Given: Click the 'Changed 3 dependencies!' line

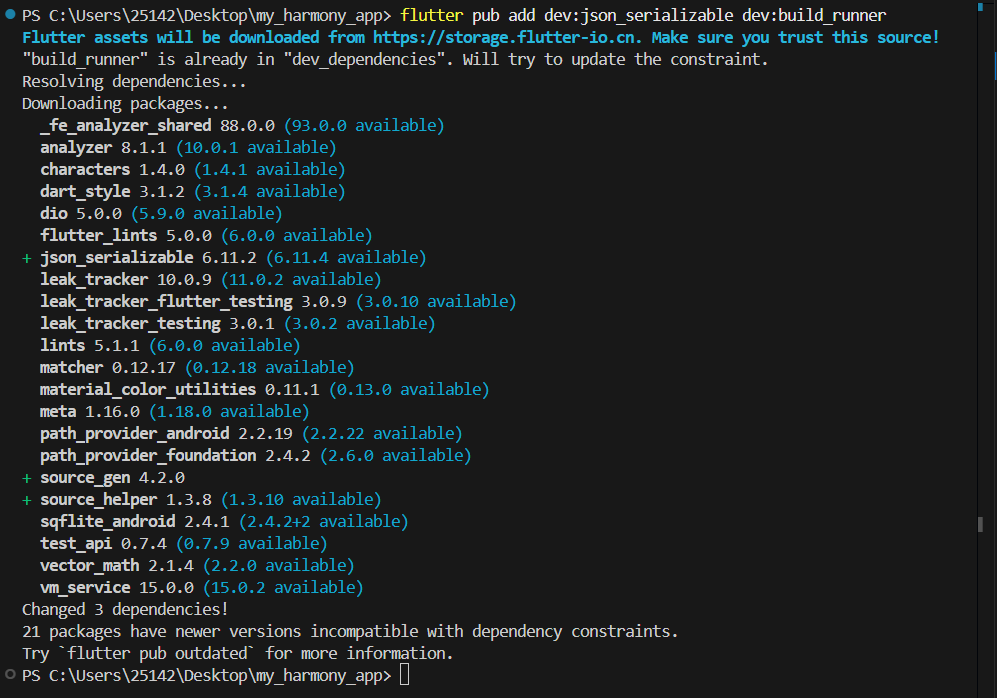Looking at the screenshot, I should point(125,610).
